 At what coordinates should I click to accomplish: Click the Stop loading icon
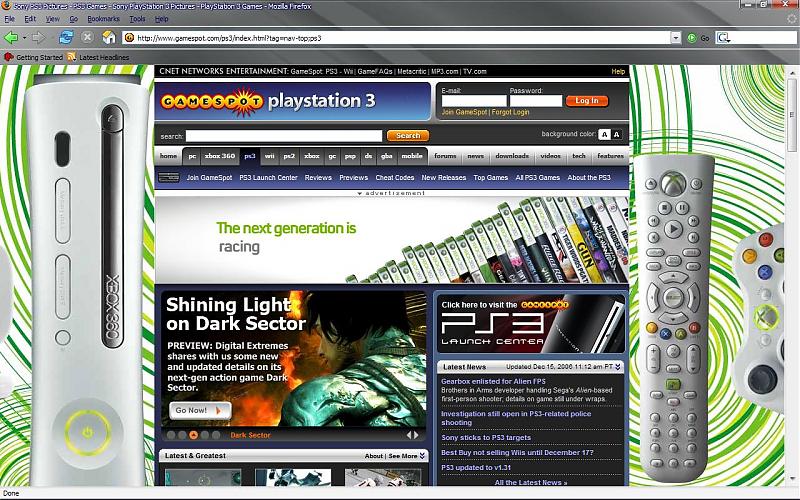click(87, 38)
